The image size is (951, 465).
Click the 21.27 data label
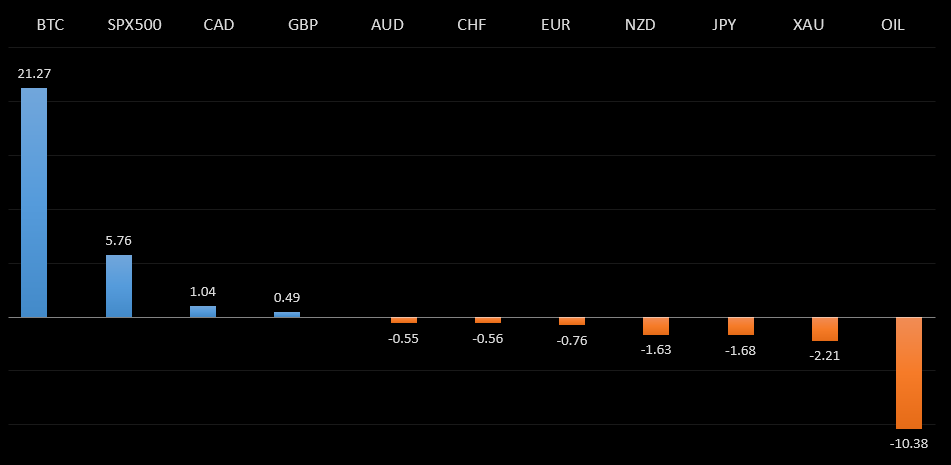pyautogui.click(x=34, y=73)
